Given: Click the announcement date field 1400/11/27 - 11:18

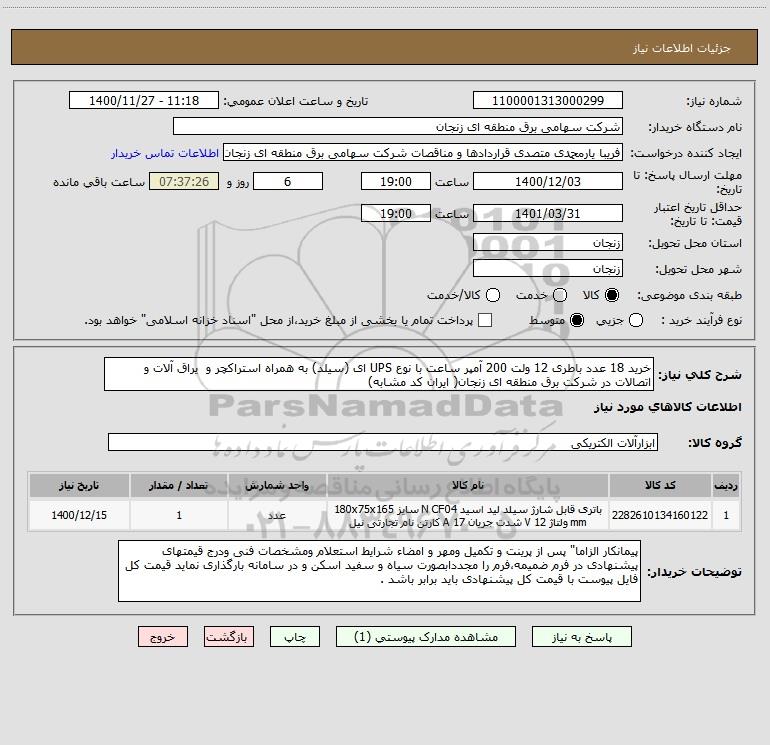Looking at the screenshot, I should [x=144, y=101].
